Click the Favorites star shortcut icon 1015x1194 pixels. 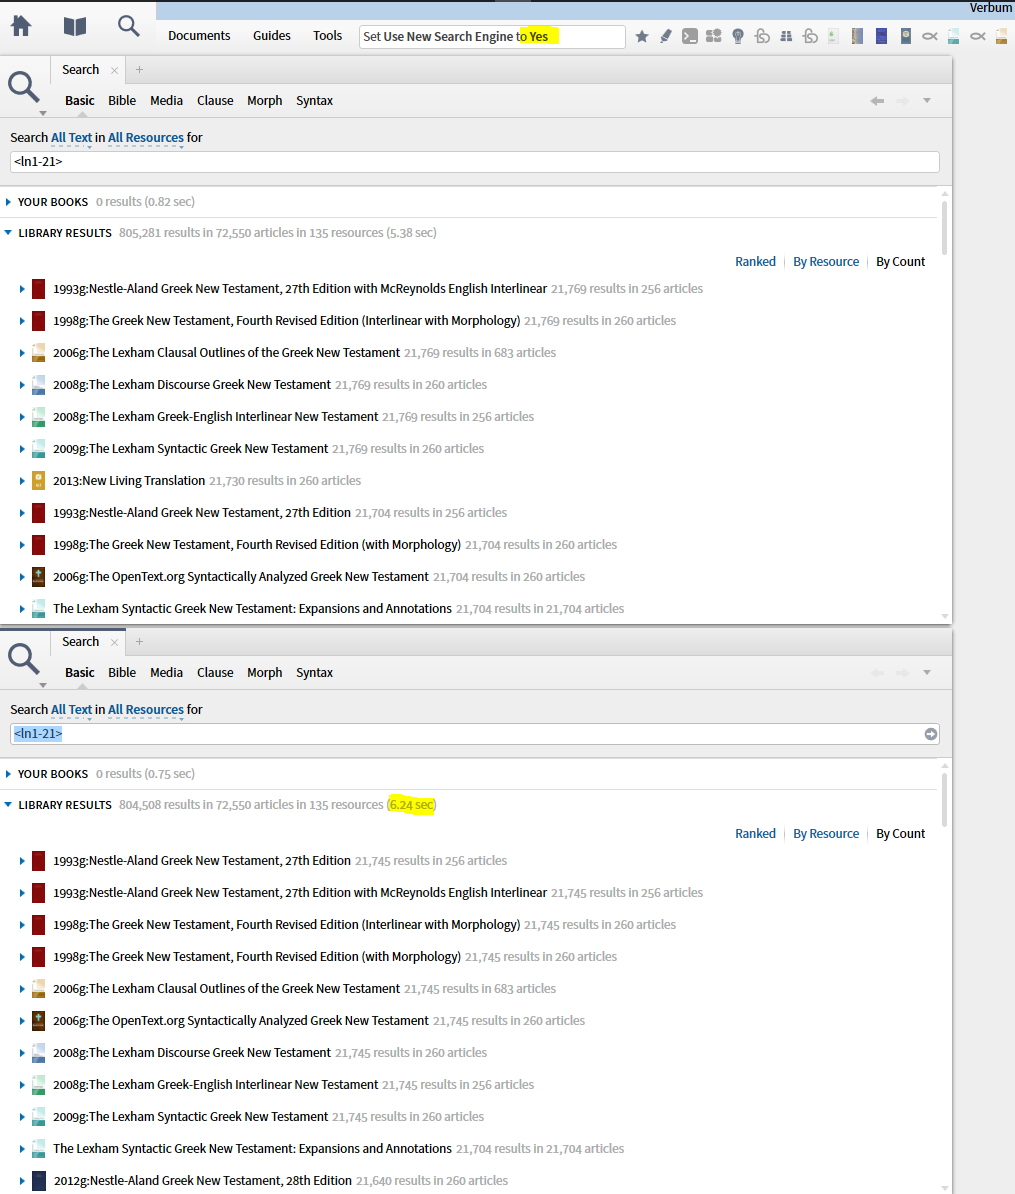[642, 36]
